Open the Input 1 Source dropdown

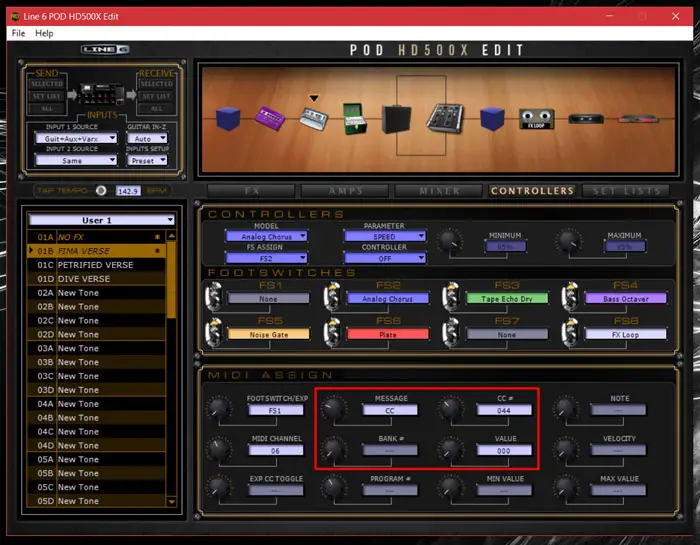tap(76, 138)
